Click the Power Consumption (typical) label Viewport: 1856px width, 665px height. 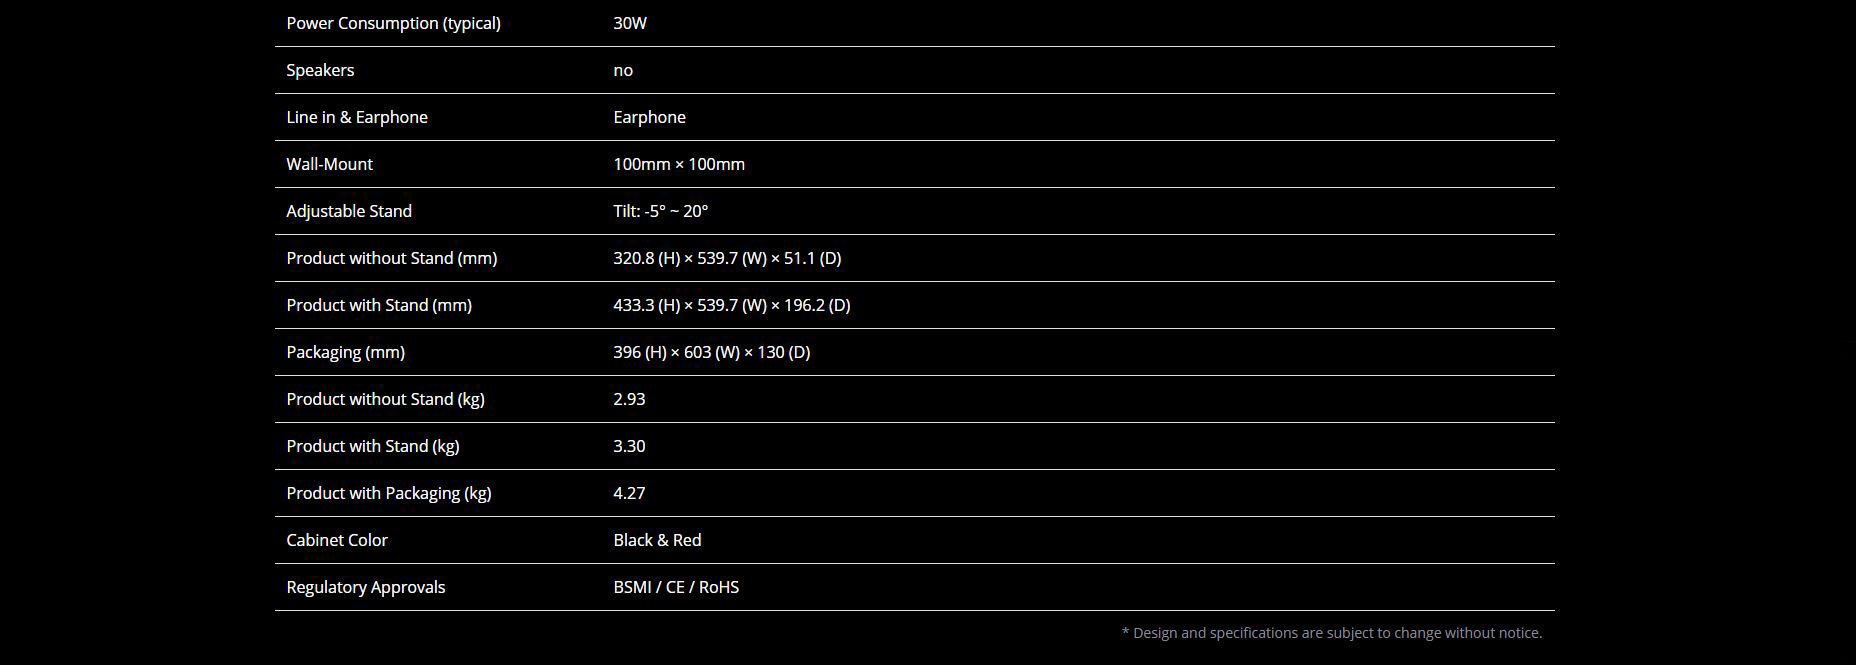pos(393,23)
